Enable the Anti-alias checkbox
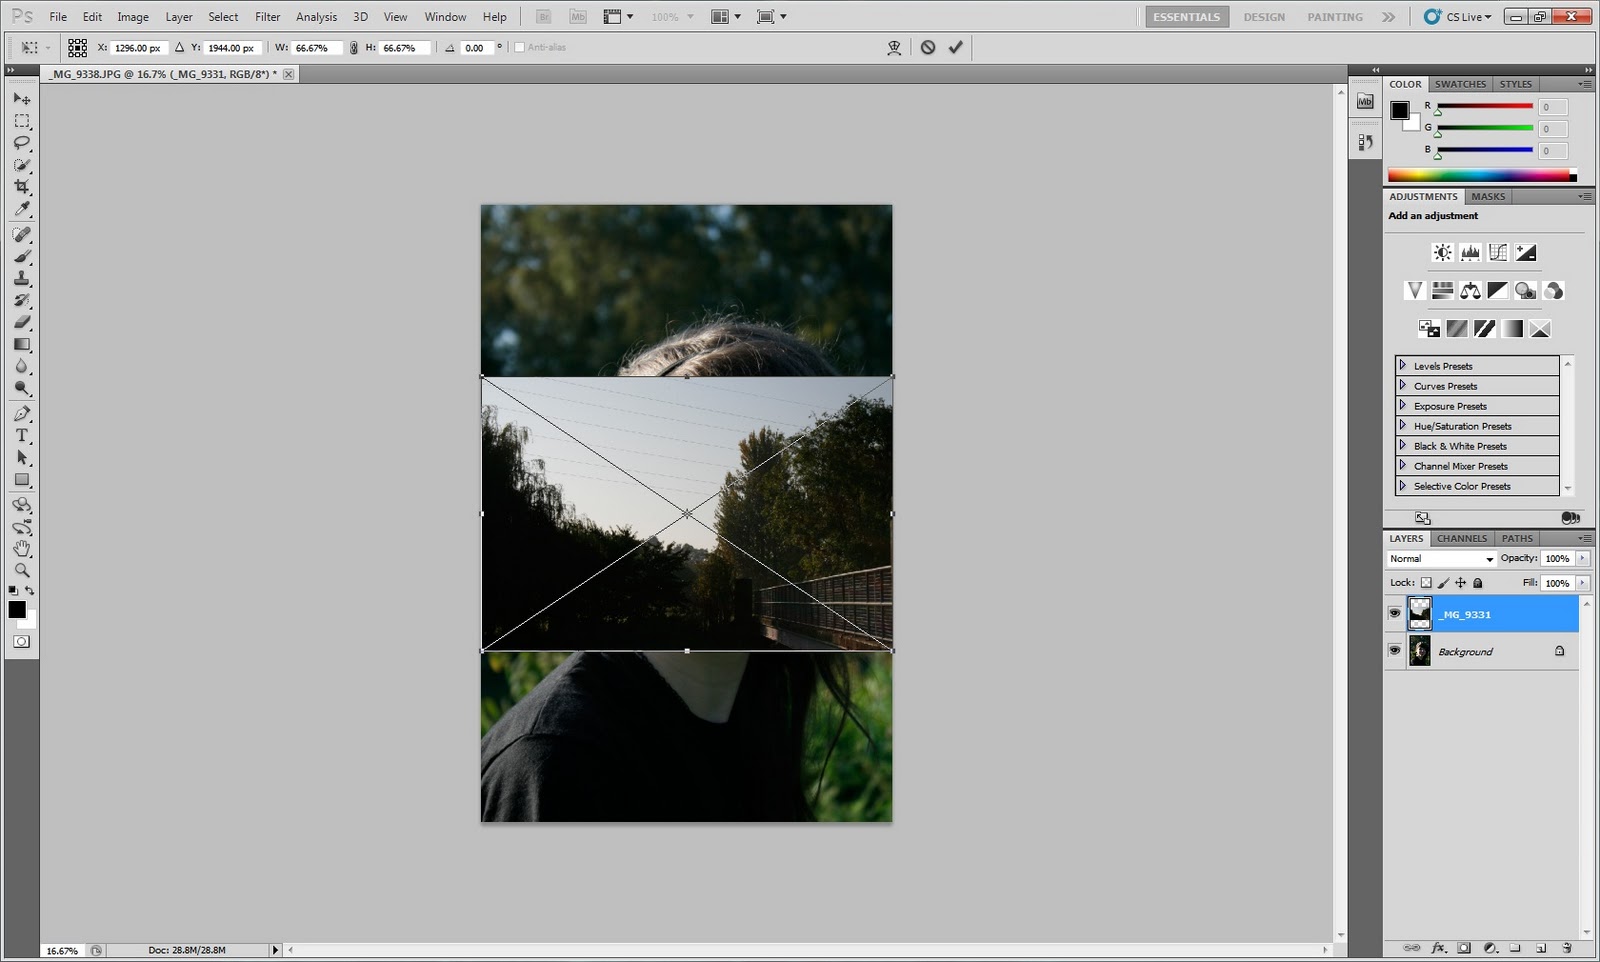This screenshot has width=1600, height=962. (x=519, y=46)
